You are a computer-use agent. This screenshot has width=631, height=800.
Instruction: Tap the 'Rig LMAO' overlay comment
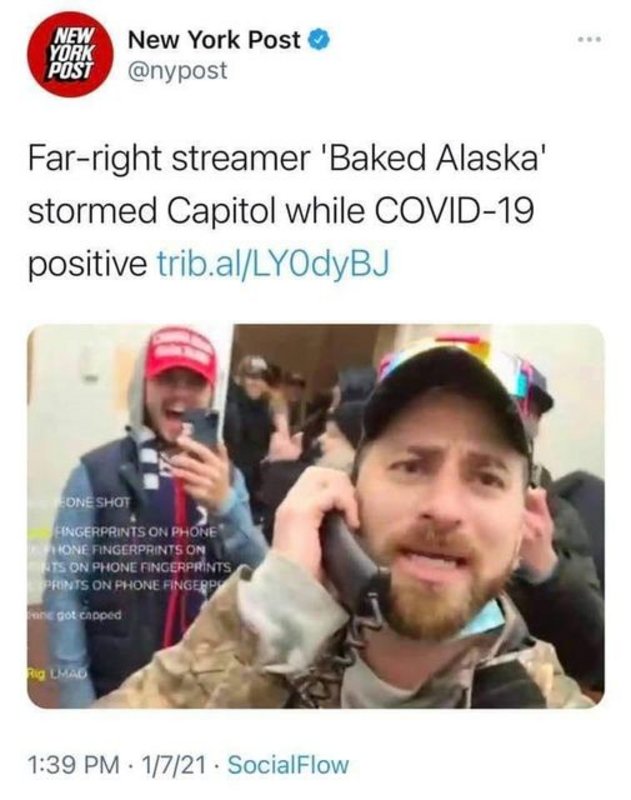click(58, 674)
